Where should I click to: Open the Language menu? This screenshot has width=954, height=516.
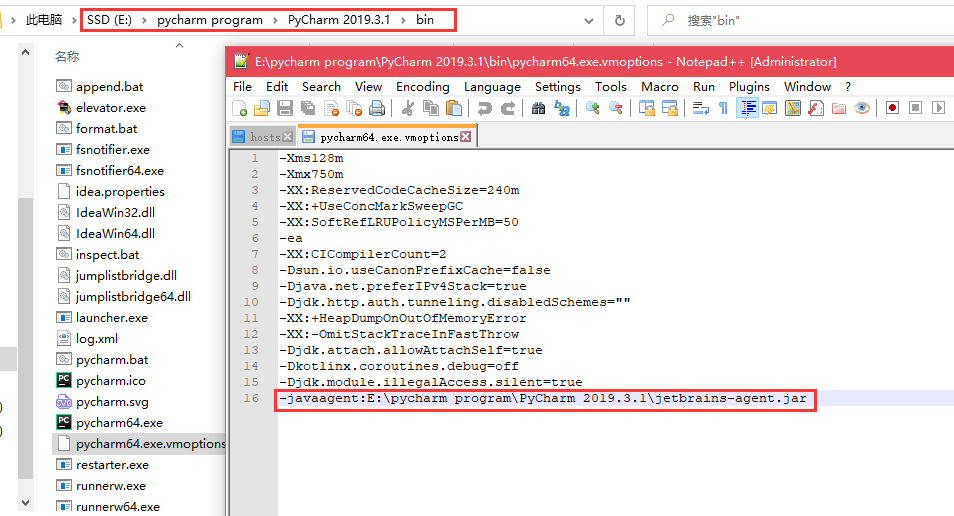492,86
